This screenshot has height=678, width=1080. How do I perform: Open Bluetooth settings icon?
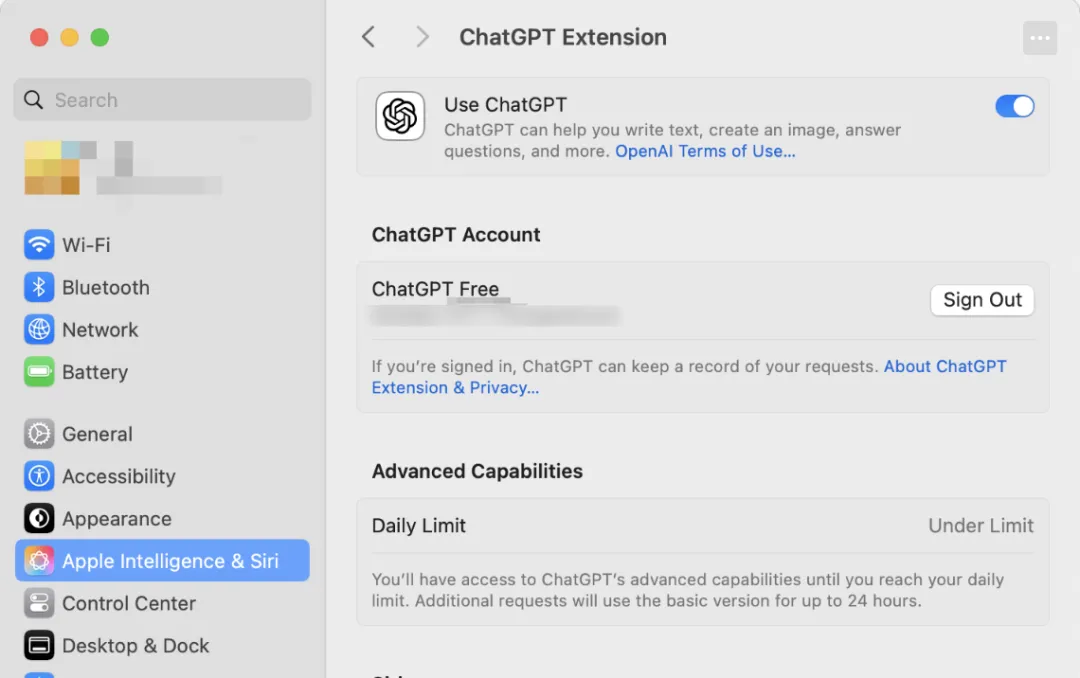[39, 287]
